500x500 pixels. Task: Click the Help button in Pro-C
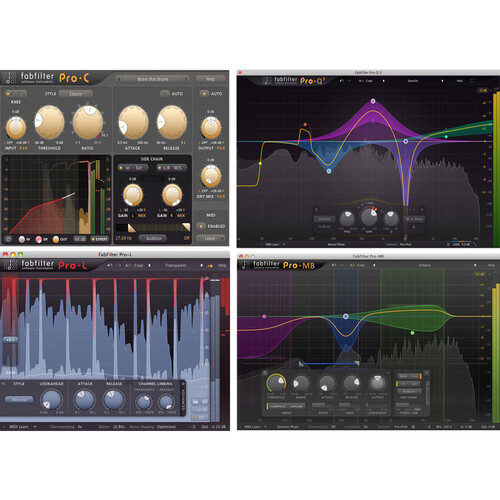210,79
